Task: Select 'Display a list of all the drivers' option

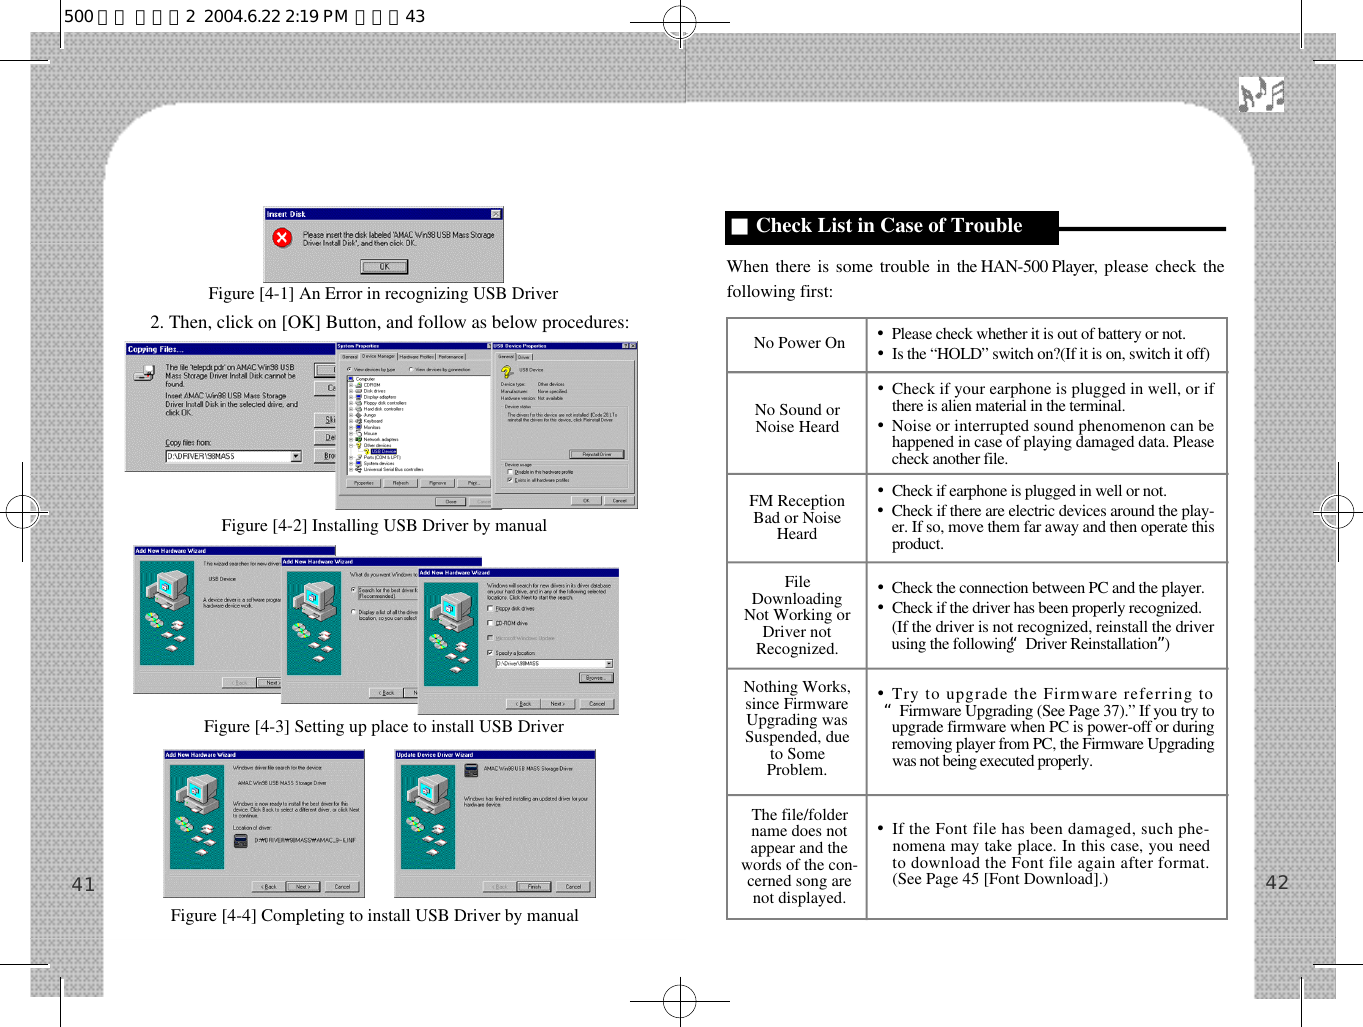Action: pos(353,612)
